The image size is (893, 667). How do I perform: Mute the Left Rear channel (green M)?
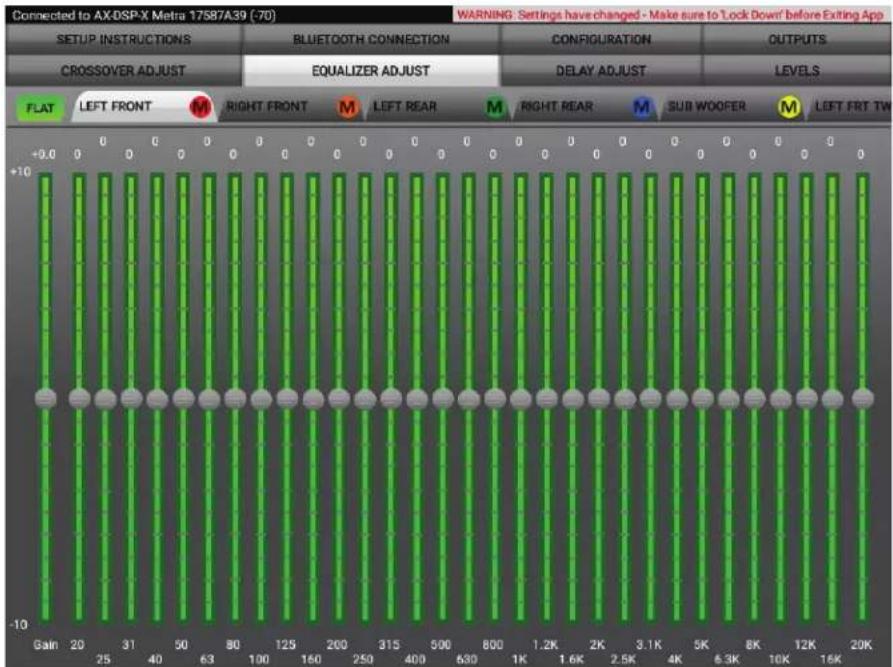pyautogui.click(x=494, y=107)
